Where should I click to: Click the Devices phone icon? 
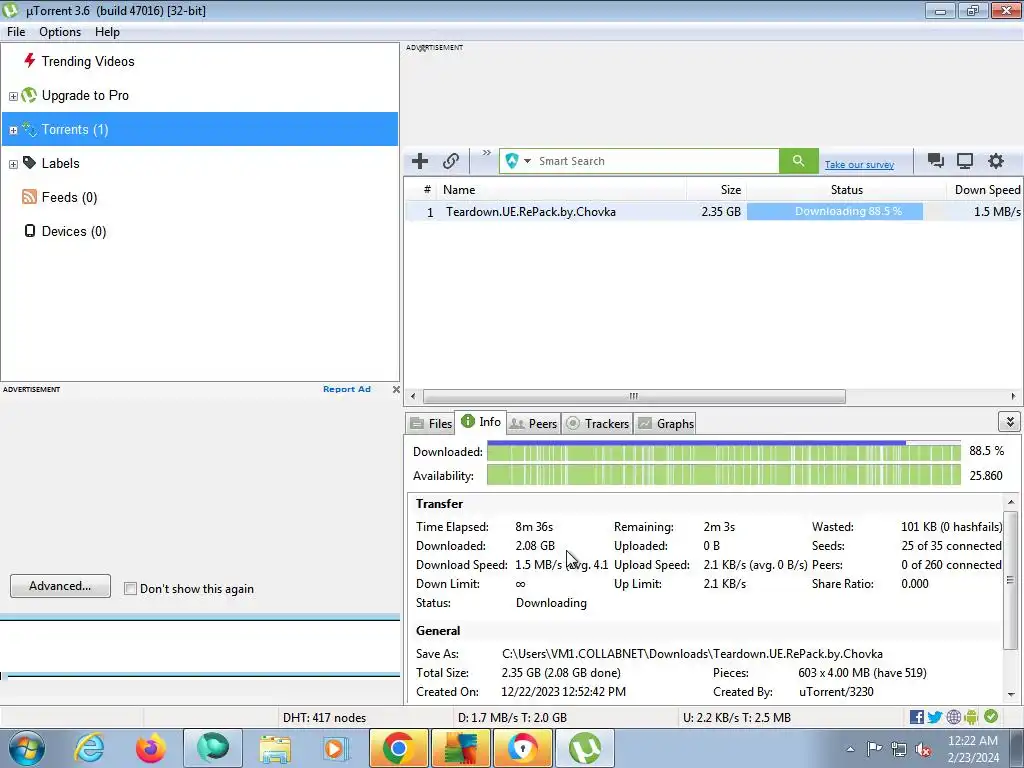coord(29,231)
